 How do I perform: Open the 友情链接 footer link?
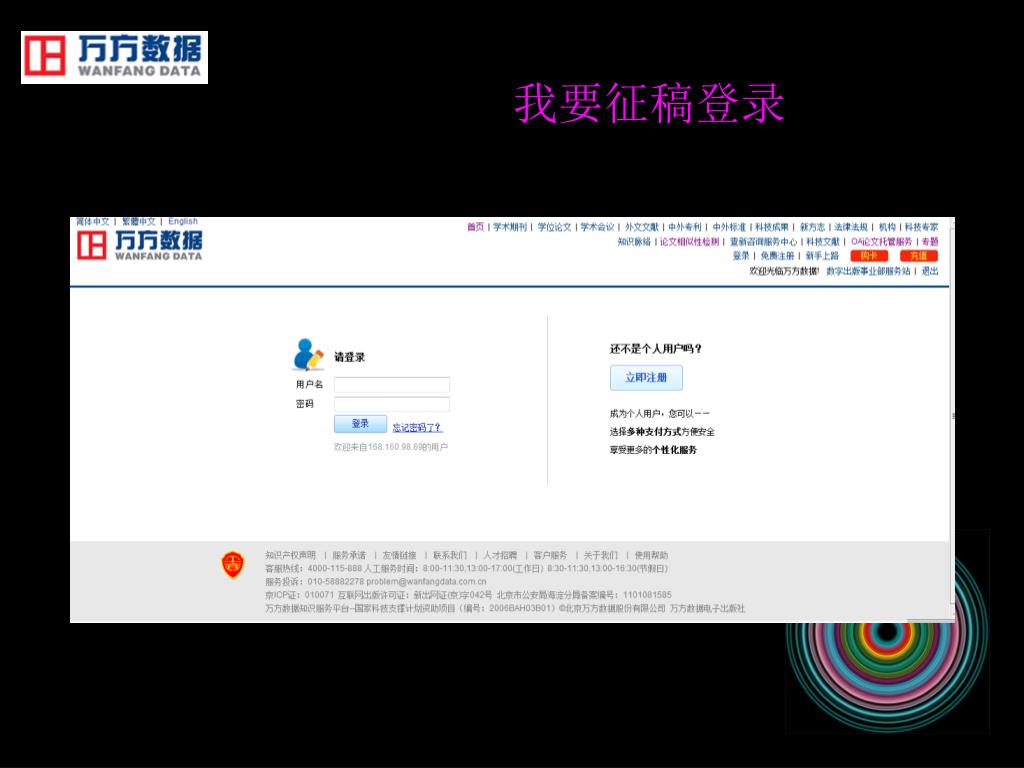point(400,555)
